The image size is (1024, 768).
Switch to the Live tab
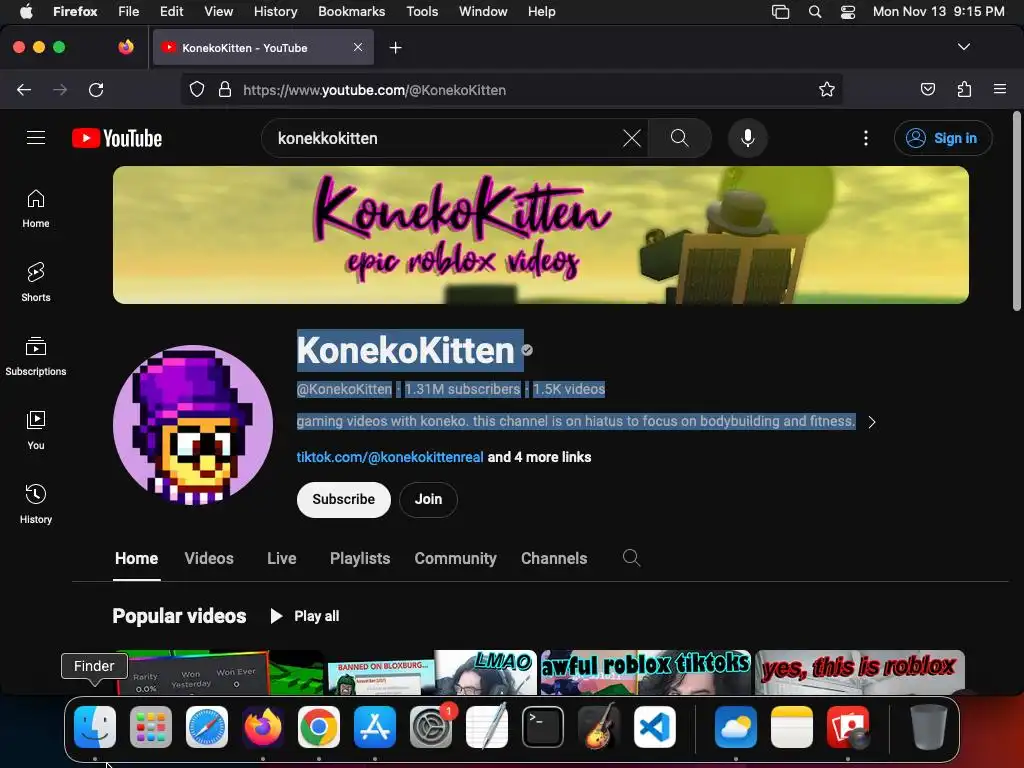(281, 558)
